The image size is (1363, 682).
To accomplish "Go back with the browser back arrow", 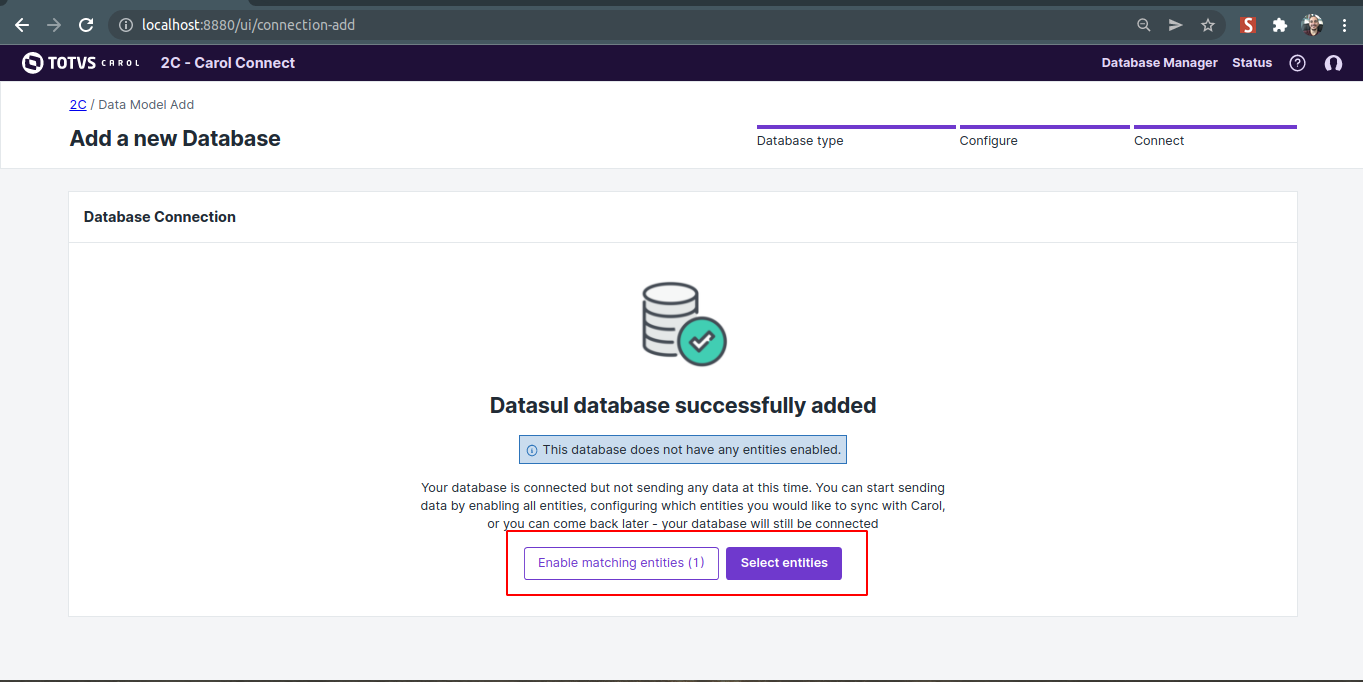I will [22, 25].
